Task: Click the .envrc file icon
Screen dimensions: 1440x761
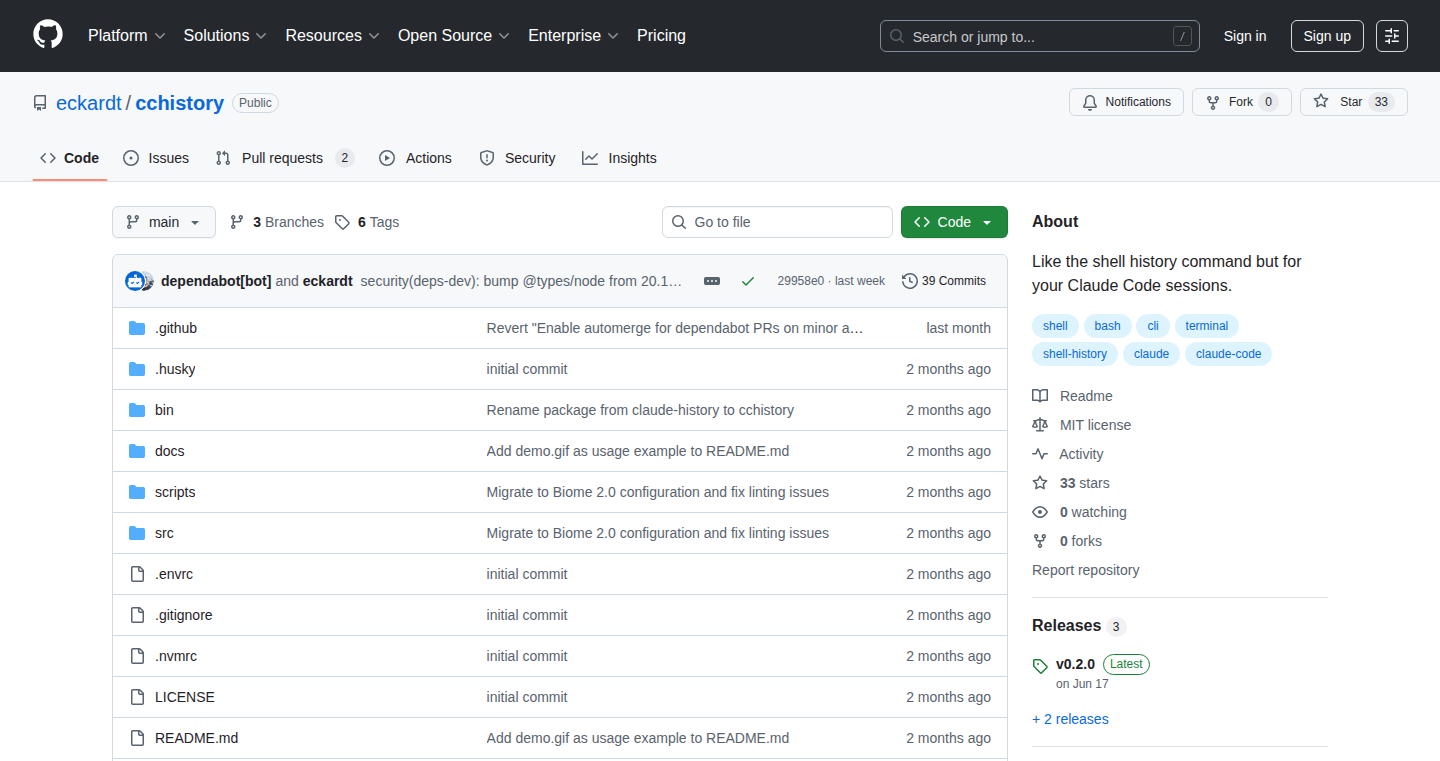Action: (137, 574)
